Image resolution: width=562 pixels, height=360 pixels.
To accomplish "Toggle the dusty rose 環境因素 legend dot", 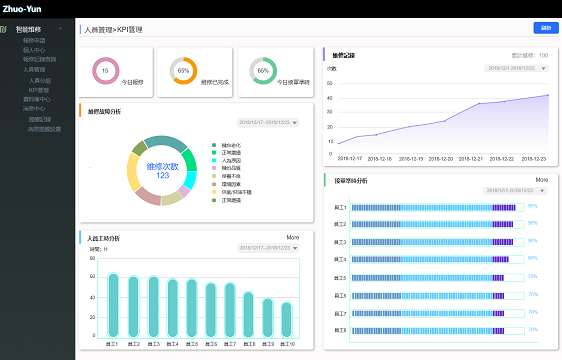I will pos(214,184).
